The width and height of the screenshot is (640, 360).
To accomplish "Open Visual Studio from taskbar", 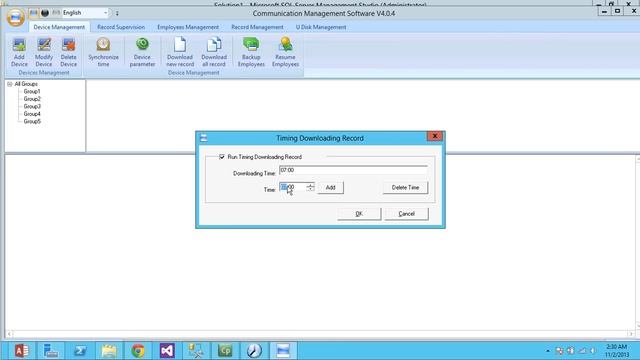I will pos(167,351).
